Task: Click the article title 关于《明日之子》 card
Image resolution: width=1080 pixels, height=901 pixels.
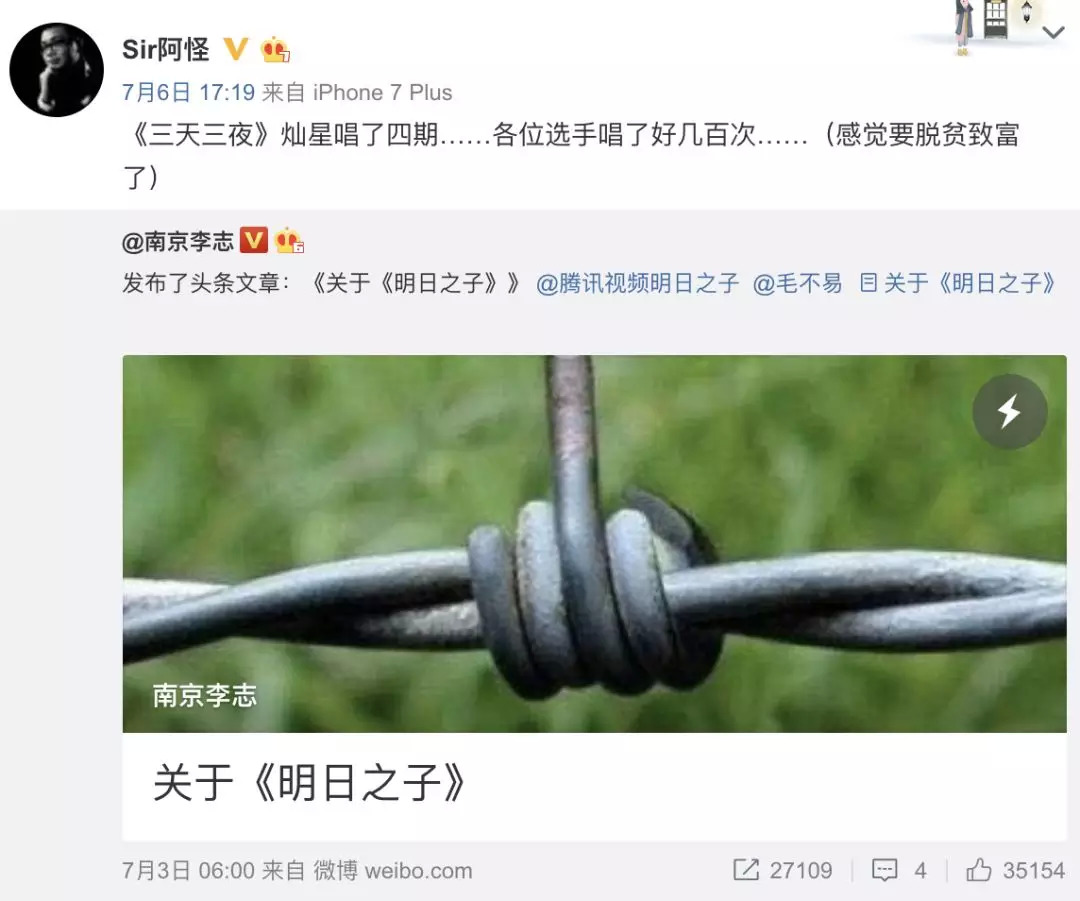Action: click(x=594, y=785)
